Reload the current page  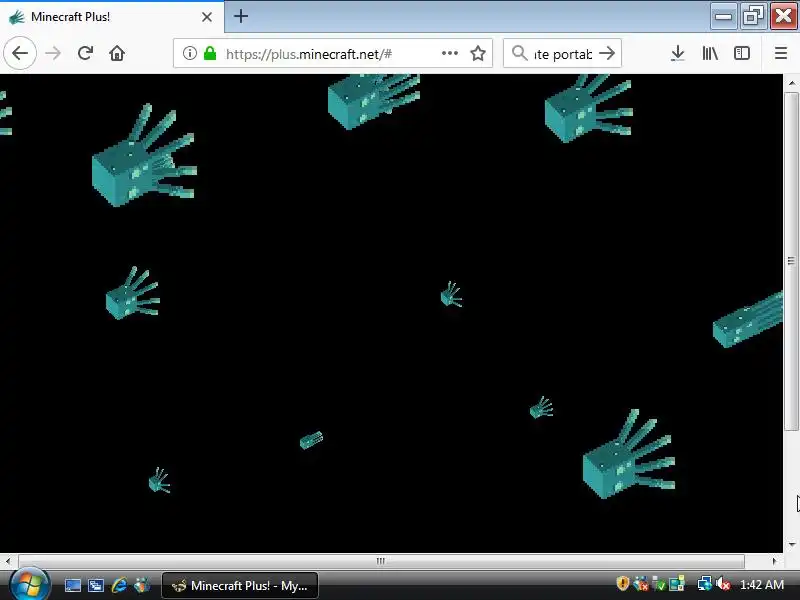click(85, 53)
